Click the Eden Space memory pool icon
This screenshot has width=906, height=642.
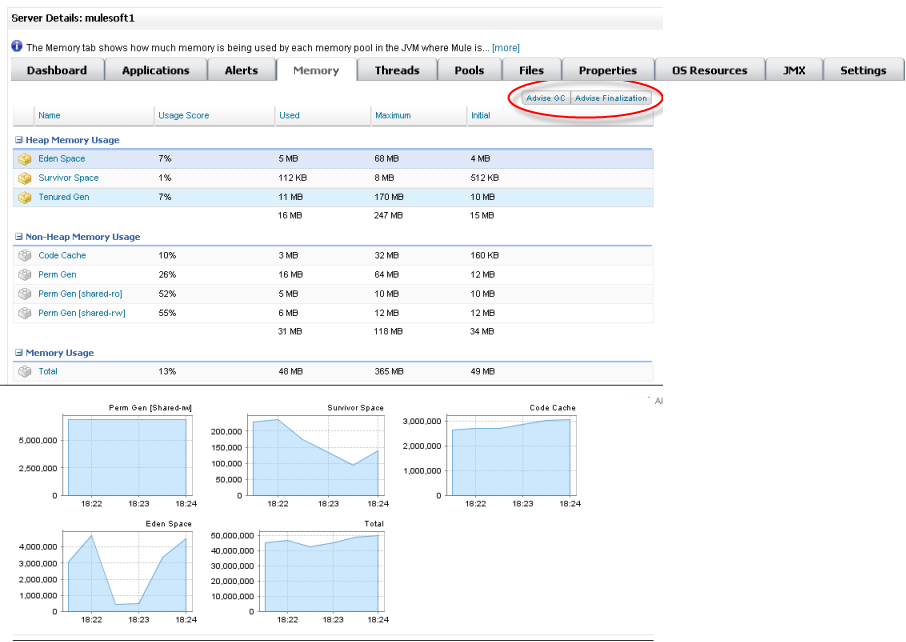point(25,159)
